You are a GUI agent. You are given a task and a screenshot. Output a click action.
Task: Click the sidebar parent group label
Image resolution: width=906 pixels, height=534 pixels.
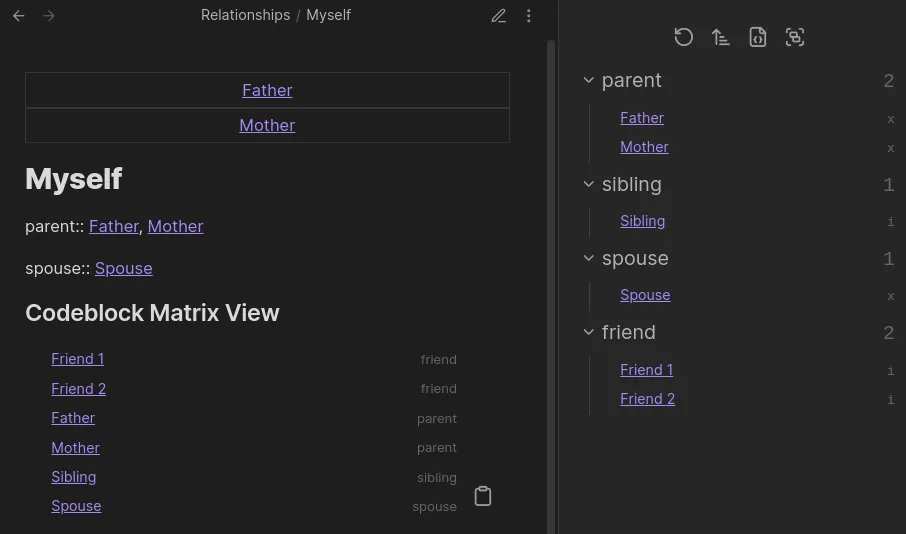coord(632,80)
